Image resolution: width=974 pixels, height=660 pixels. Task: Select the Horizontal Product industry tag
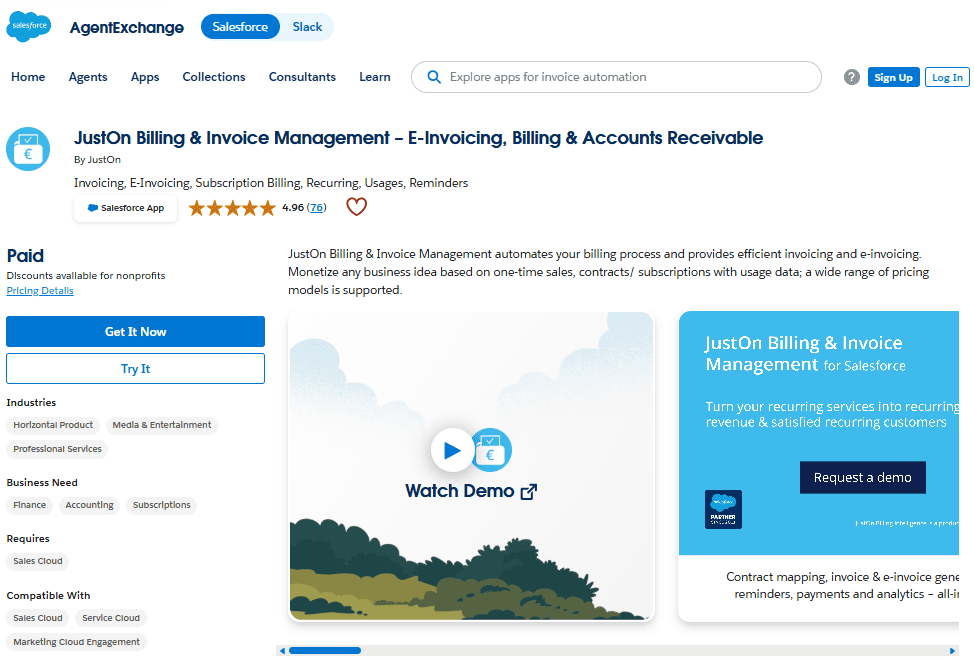click(53, 425)
